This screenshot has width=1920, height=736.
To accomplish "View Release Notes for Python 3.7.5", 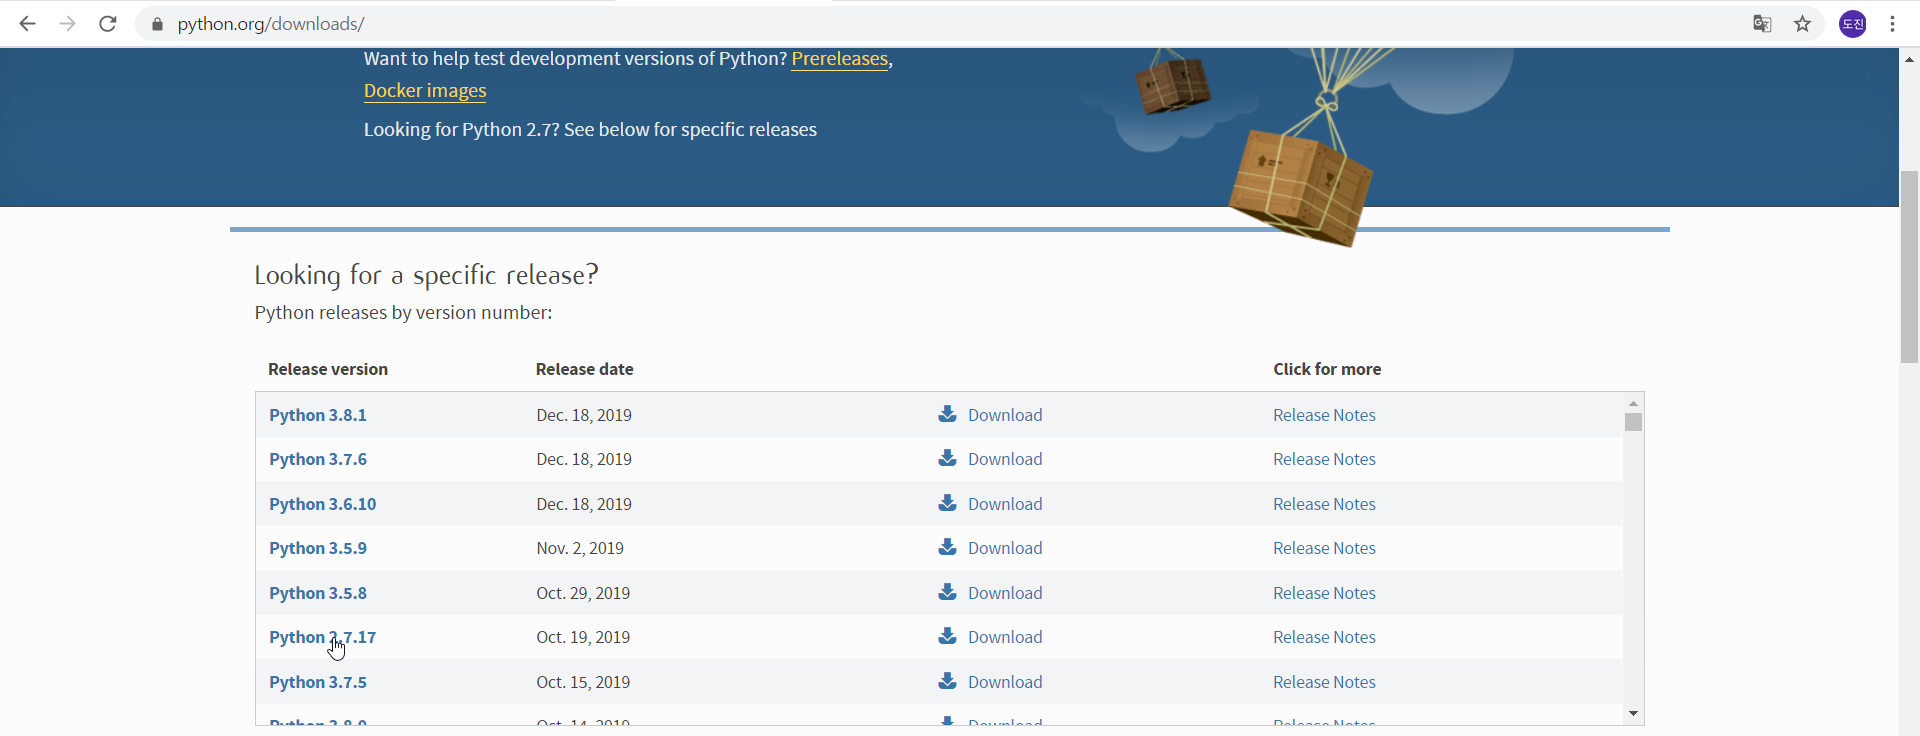I will pos(1324,682).
